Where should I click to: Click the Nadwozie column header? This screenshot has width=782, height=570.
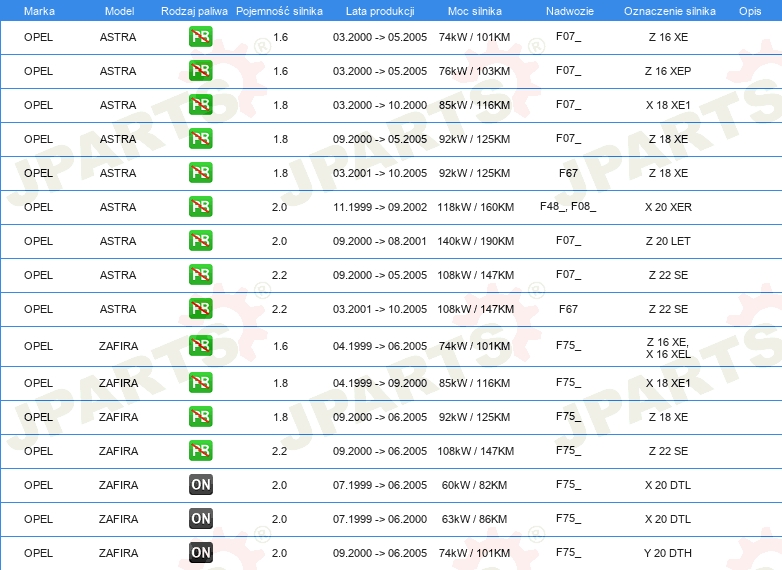570,11
